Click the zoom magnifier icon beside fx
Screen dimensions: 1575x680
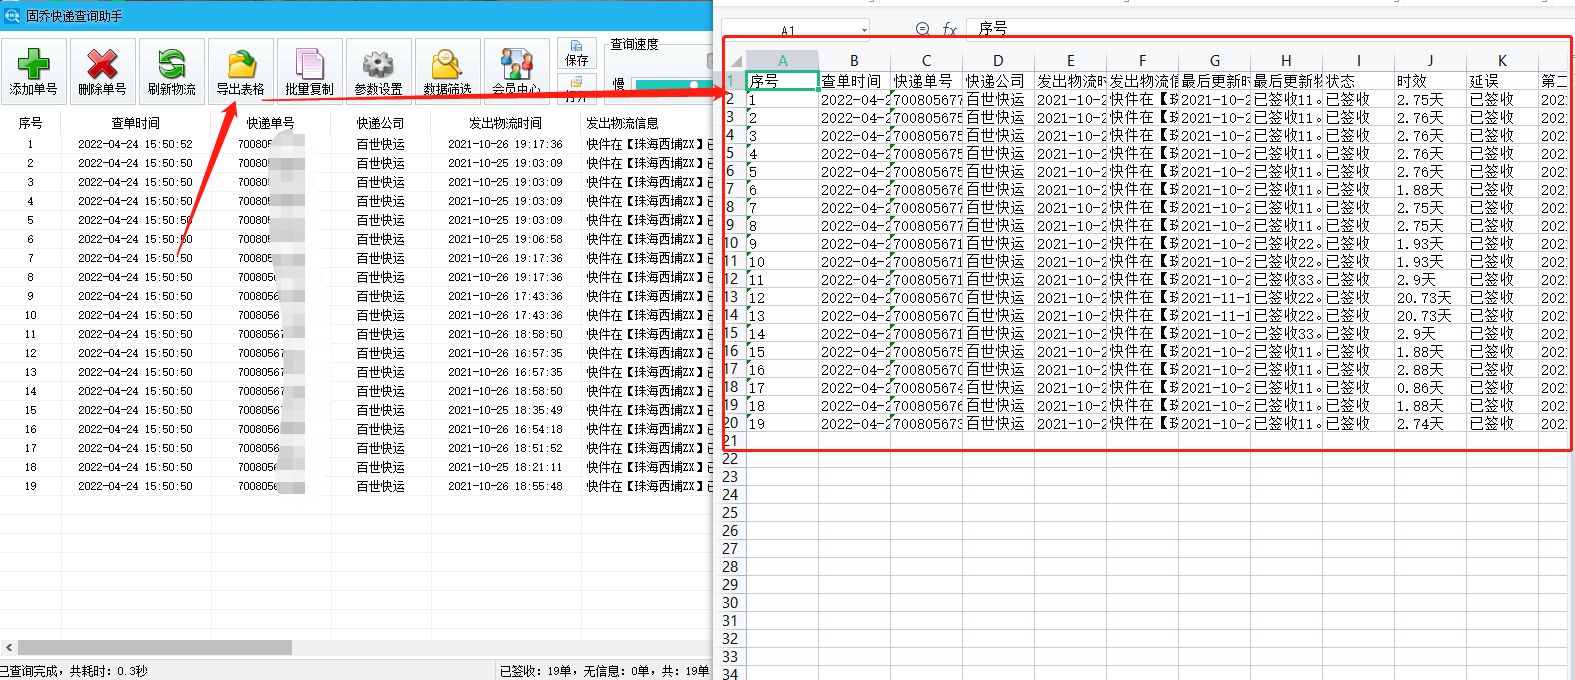(922, 30)
